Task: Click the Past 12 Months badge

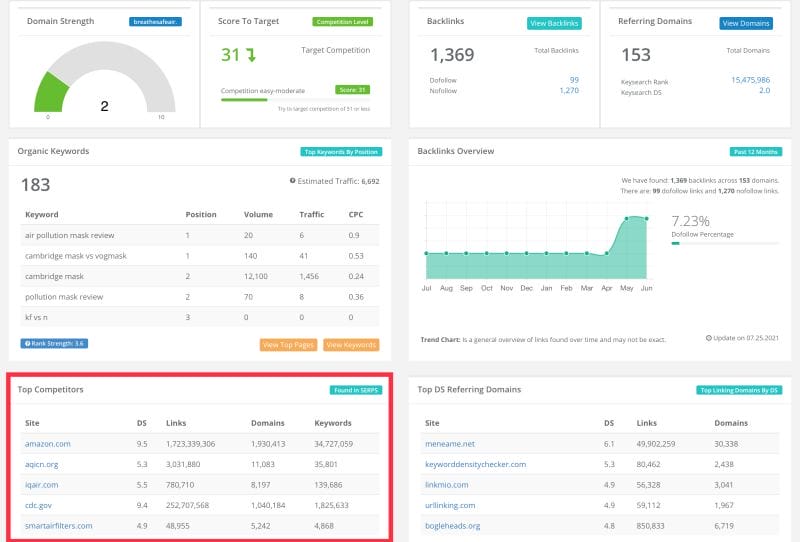Action: [756, 152]
